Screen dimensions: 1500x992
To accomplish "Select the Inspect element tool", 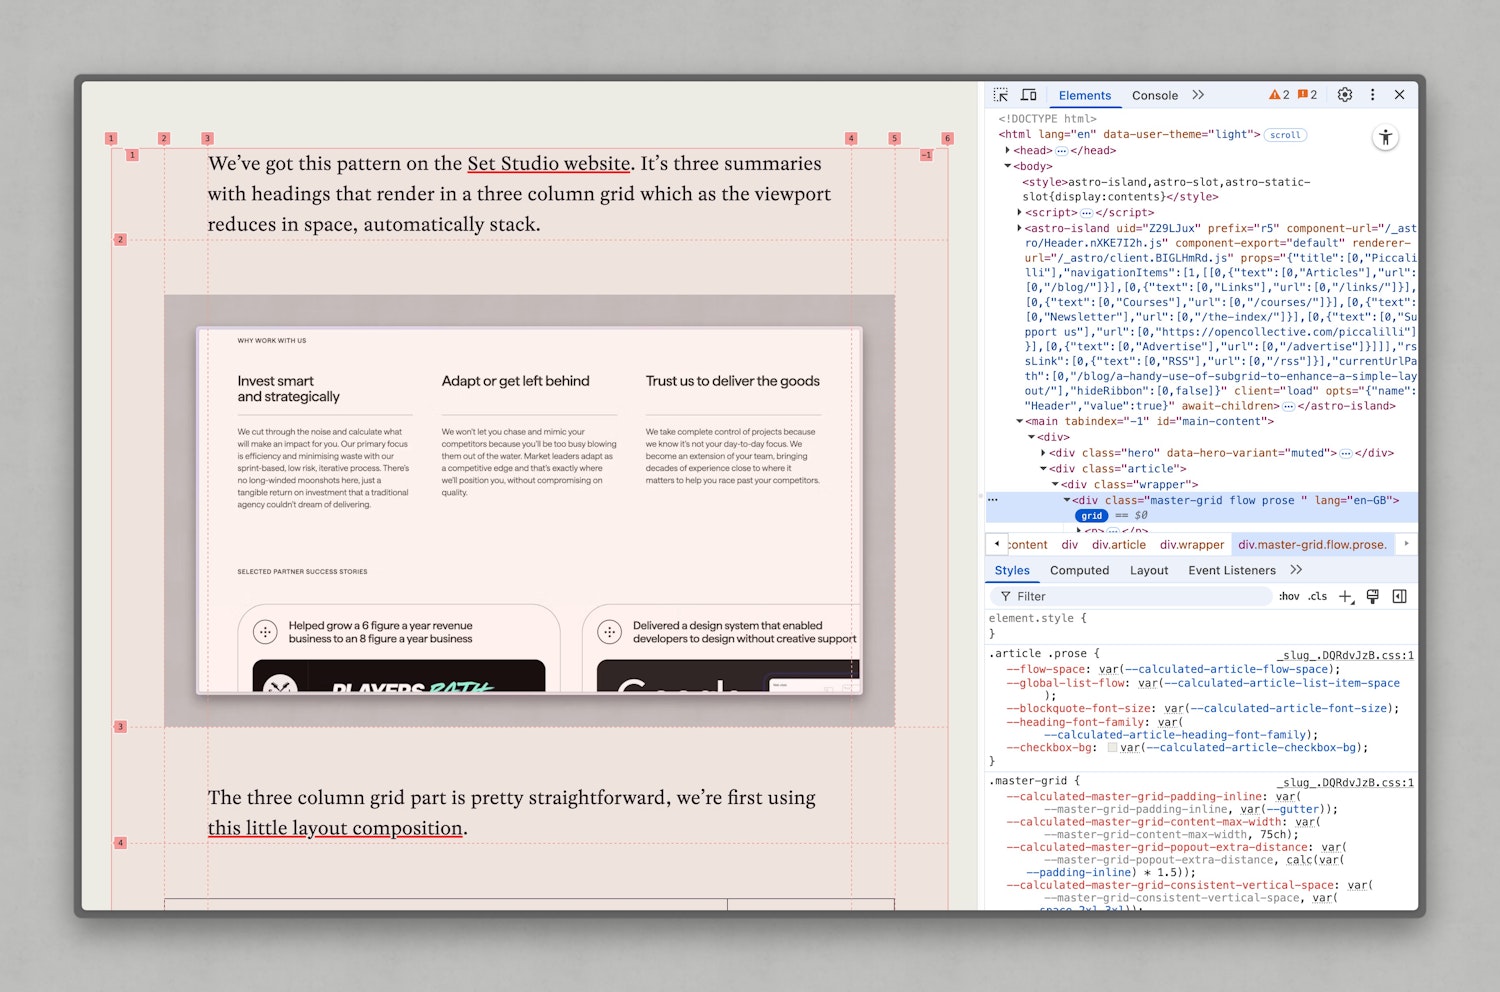I will point(999,94).
